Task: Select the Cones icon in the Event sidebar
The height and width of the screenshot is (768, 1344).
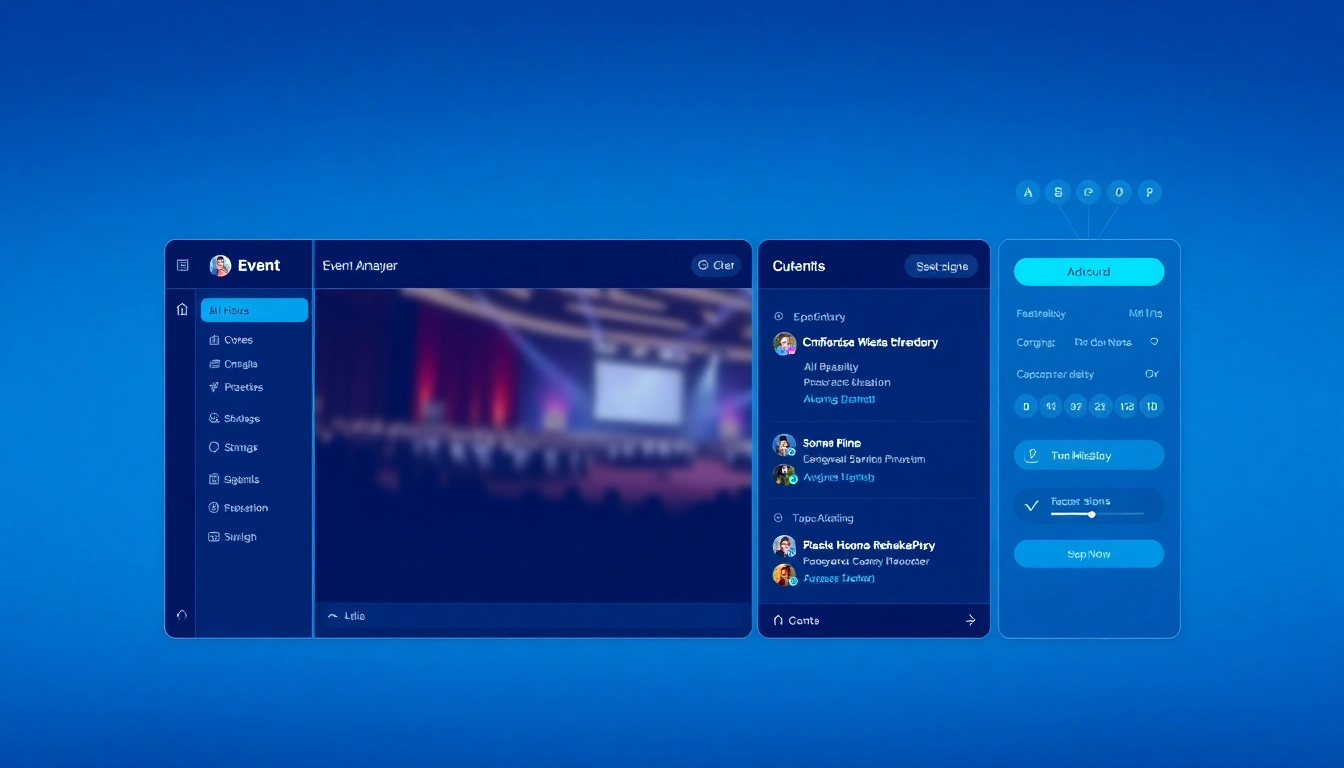Action: 213,339
